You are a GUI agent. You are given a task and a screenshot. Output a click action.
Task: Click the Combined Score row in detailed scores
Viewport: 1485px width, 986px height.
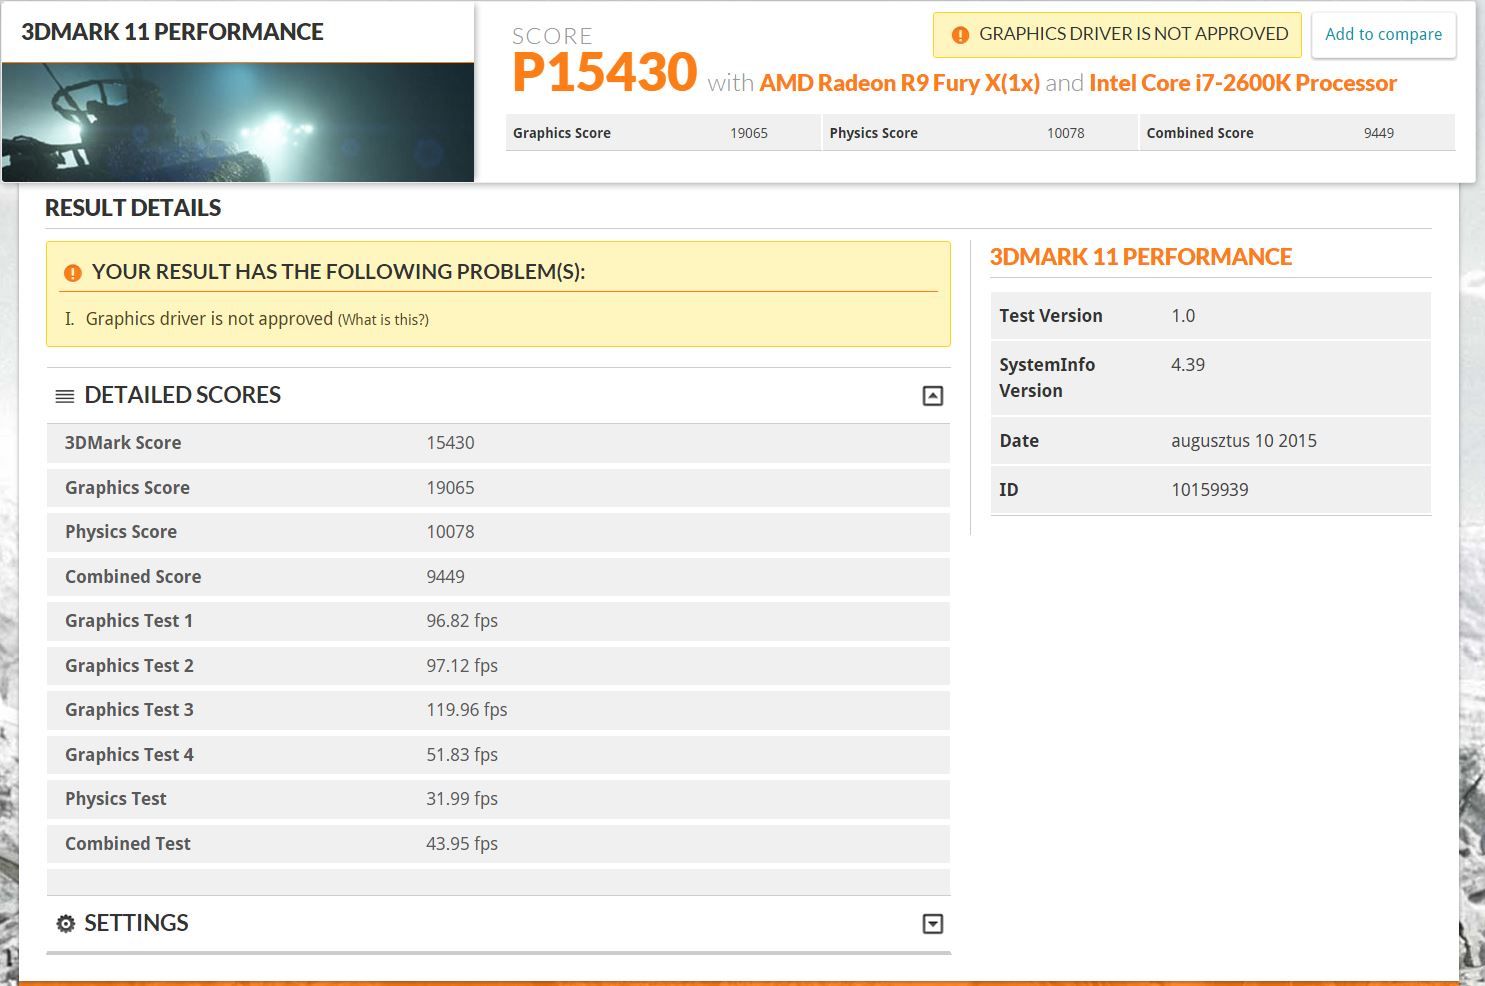[498, 577]
